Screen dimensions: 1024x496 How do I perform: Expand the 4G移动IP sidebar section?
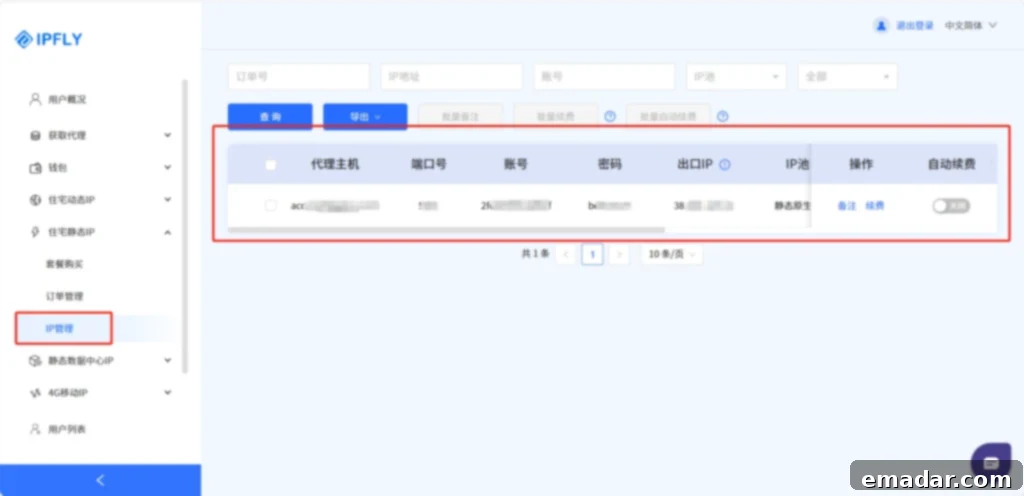coord(168,393)
